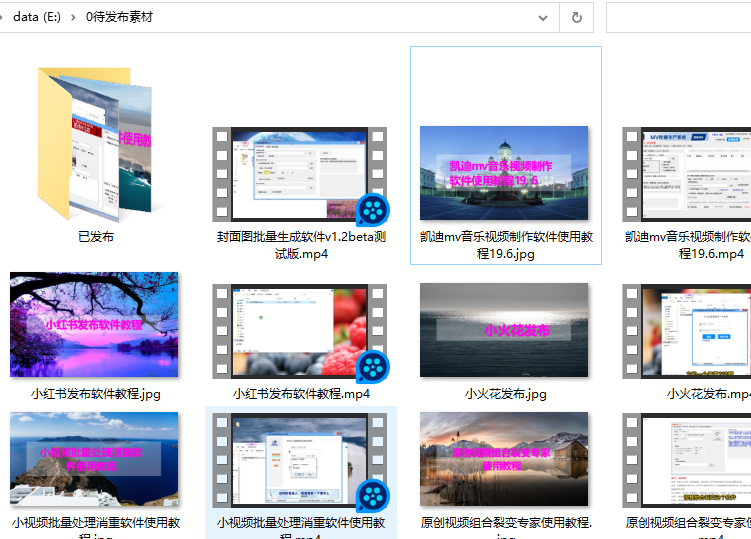The width and height of the screenshot is (751, 539).
Task: Select 小红书发布软件教程.jpg image thumbnail
Action: (x=94, y=324)
